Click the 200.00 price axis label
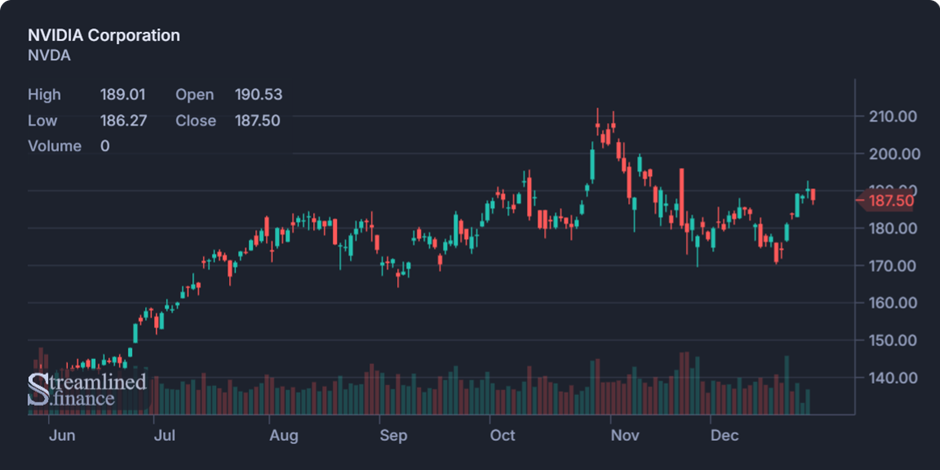This screenshot has width=940, height=470. pyautogui.click(x=894, y=153)
